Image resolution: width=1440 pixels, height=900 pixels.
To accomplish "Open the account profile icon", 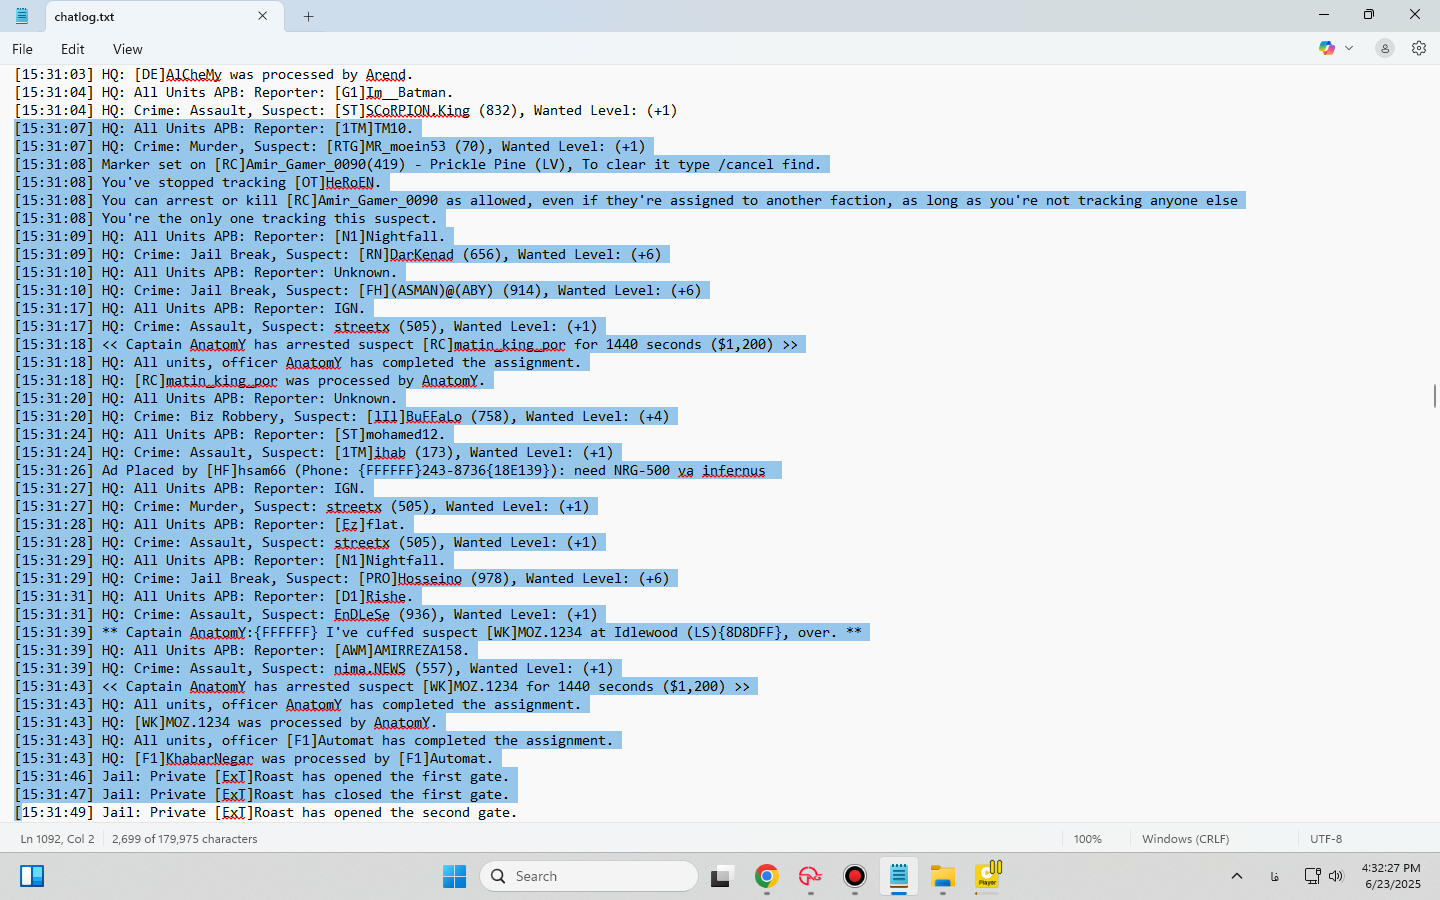I will point(1385,48).
